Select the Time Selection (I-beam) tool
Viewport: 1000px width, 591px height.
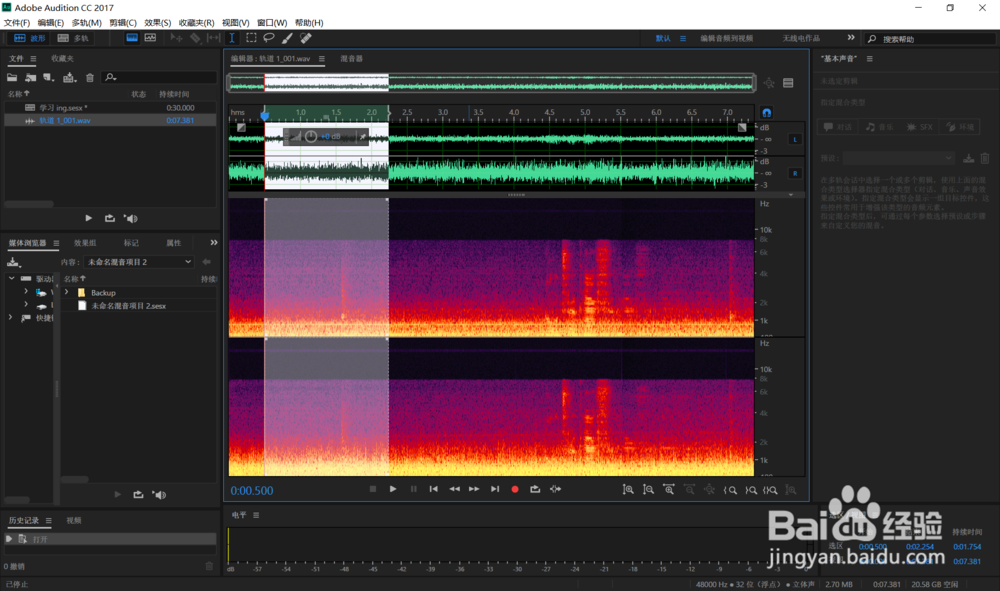pyautogui.click(x=232, y=38)
